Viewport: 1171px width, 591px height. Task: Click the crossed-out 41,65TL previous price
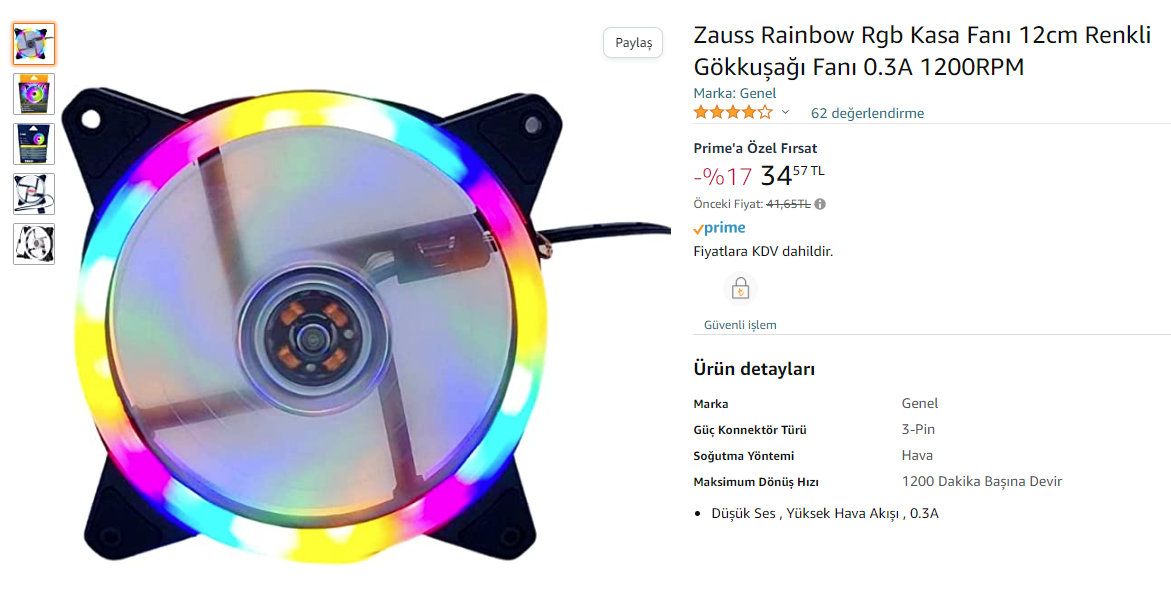[788, 204]
